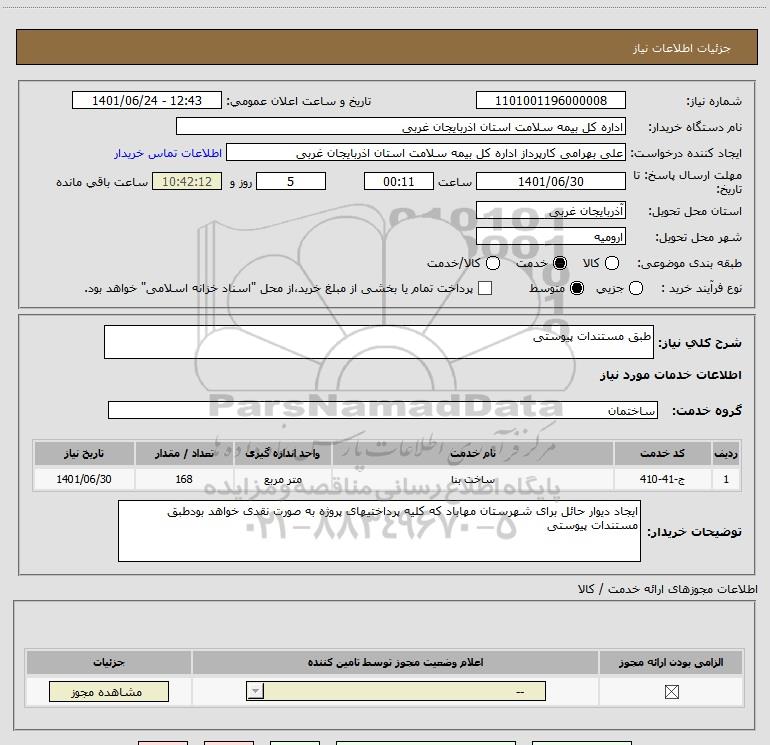Toggle the الزامی بودن ارائه مجوز checkbox

pos(671,692)
